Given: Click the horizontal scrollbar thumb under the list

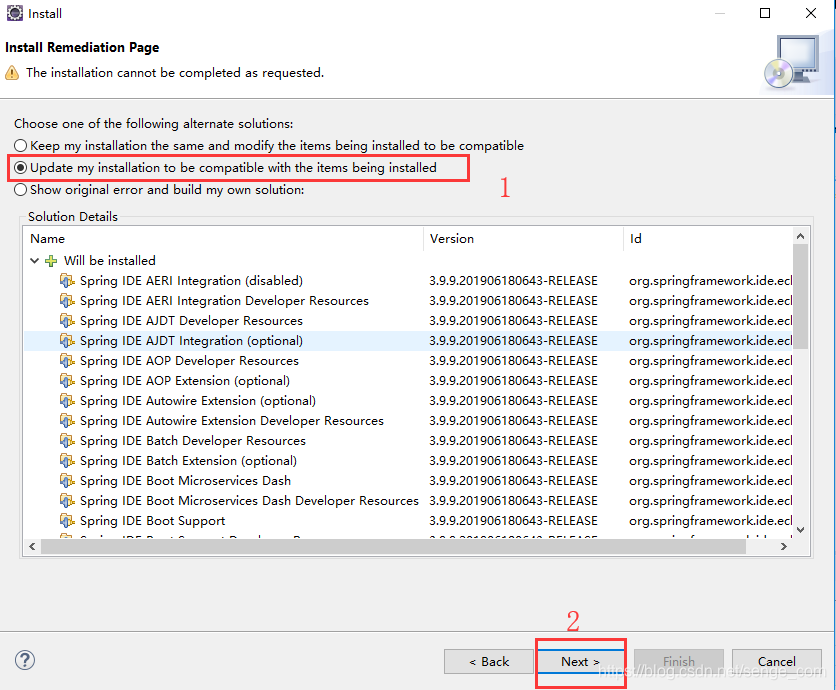Looking at the screenshot, I should coord(393,547).
